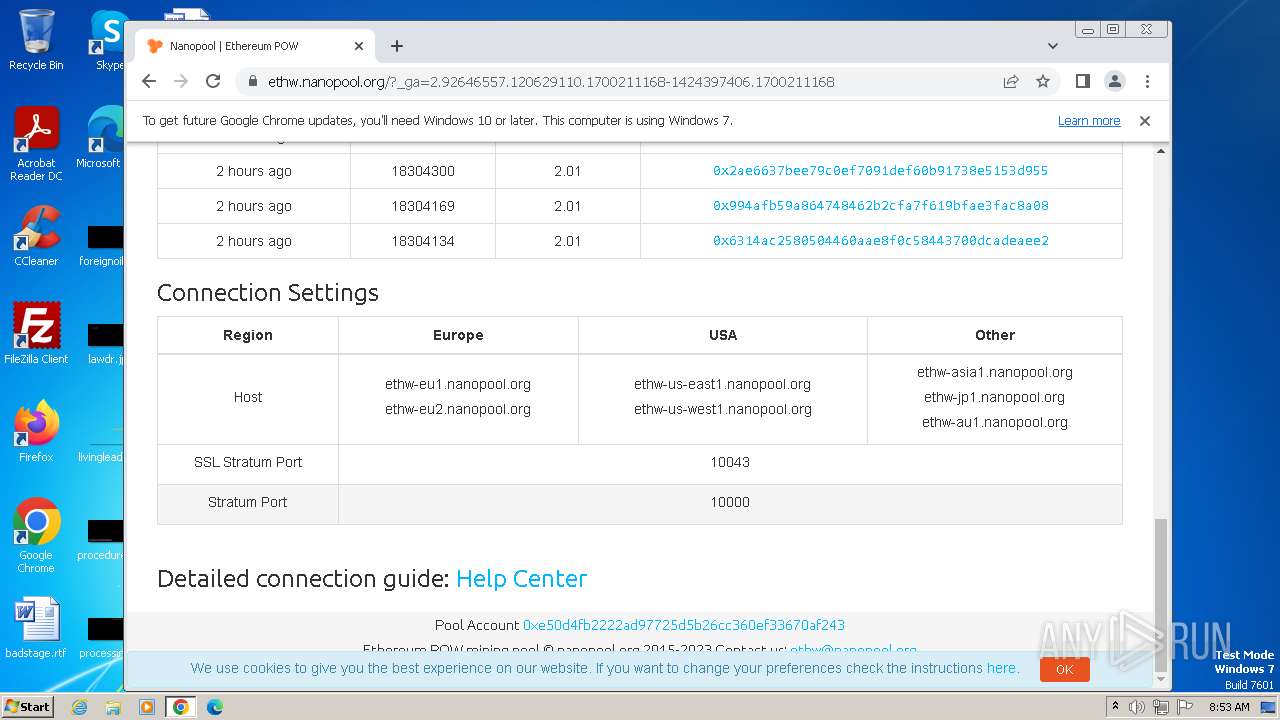This screenshot has height=720, width=1280.
Task: Open Acrobat Reader DC desktop icon
Action: pos(36,144)
